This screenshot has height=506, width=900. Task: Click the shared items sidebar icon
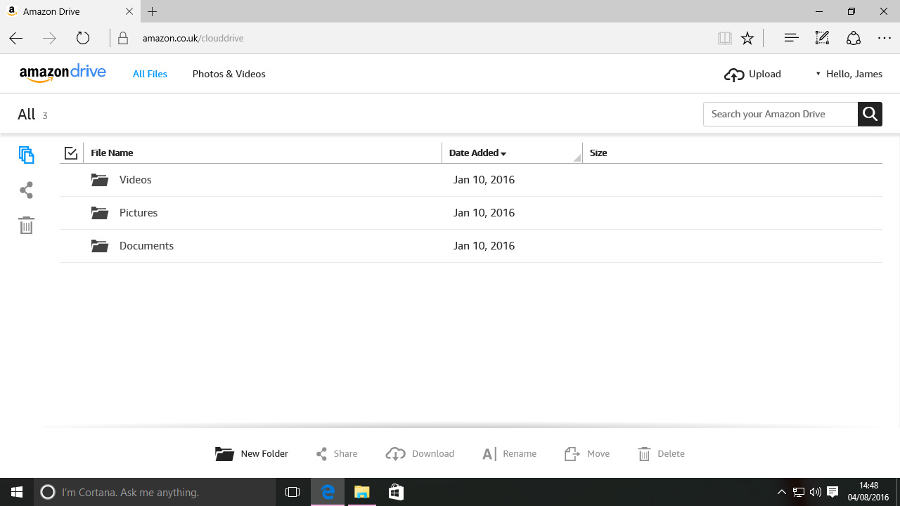(26, 190)
